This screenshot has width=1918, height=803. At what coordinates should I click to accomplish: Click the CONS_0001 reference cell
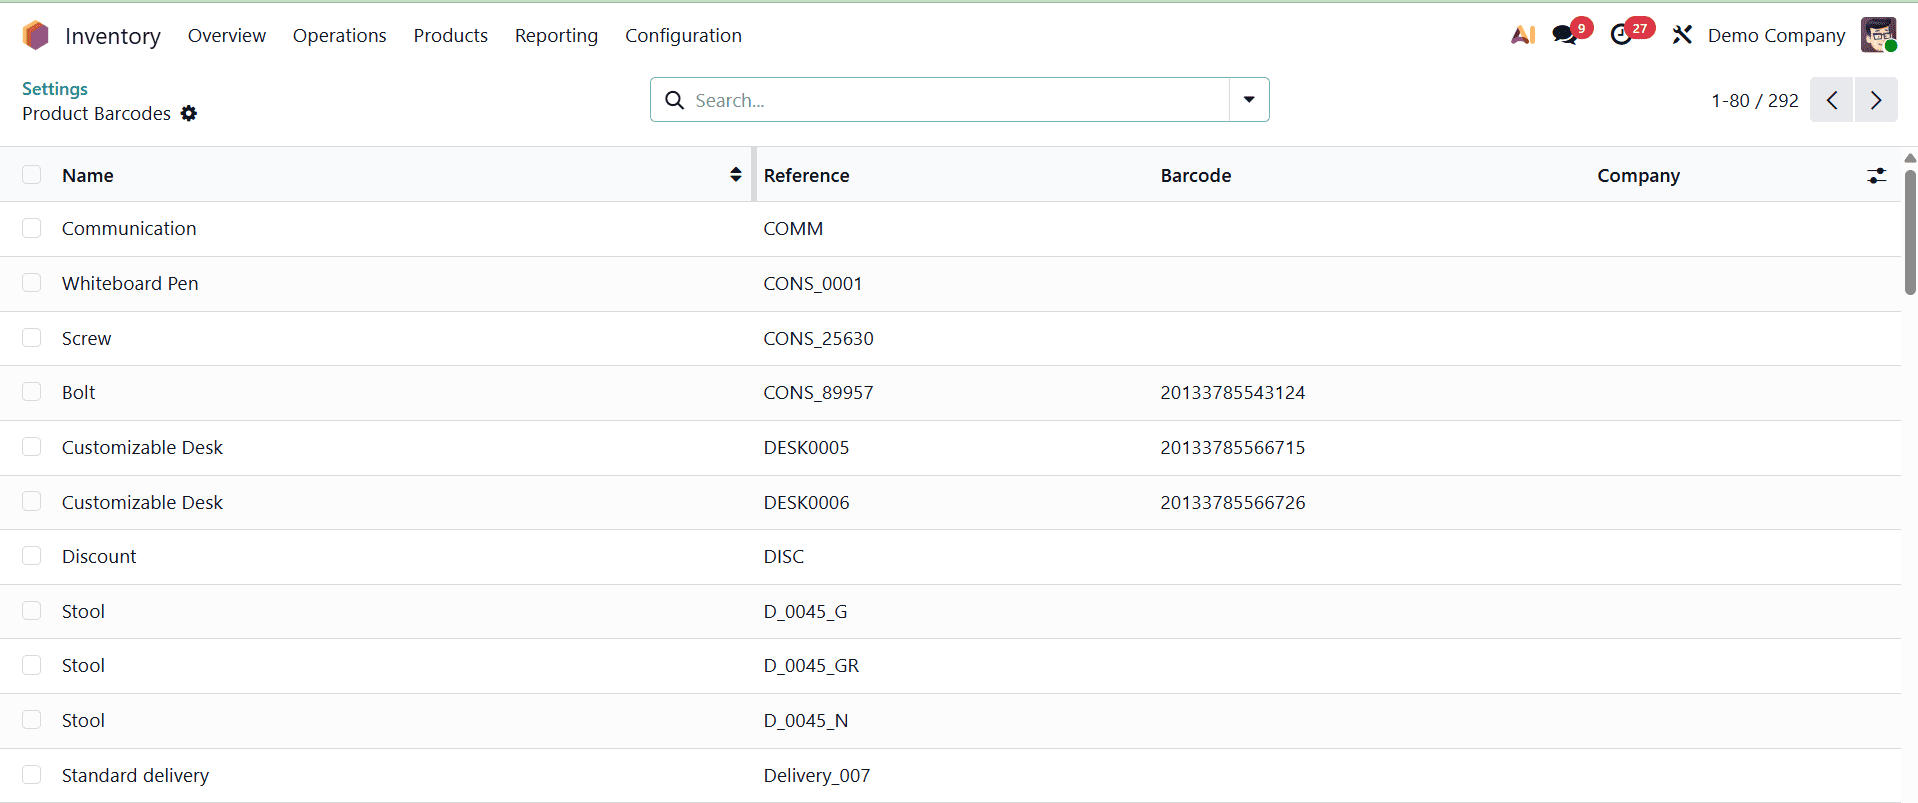(813, 283)
